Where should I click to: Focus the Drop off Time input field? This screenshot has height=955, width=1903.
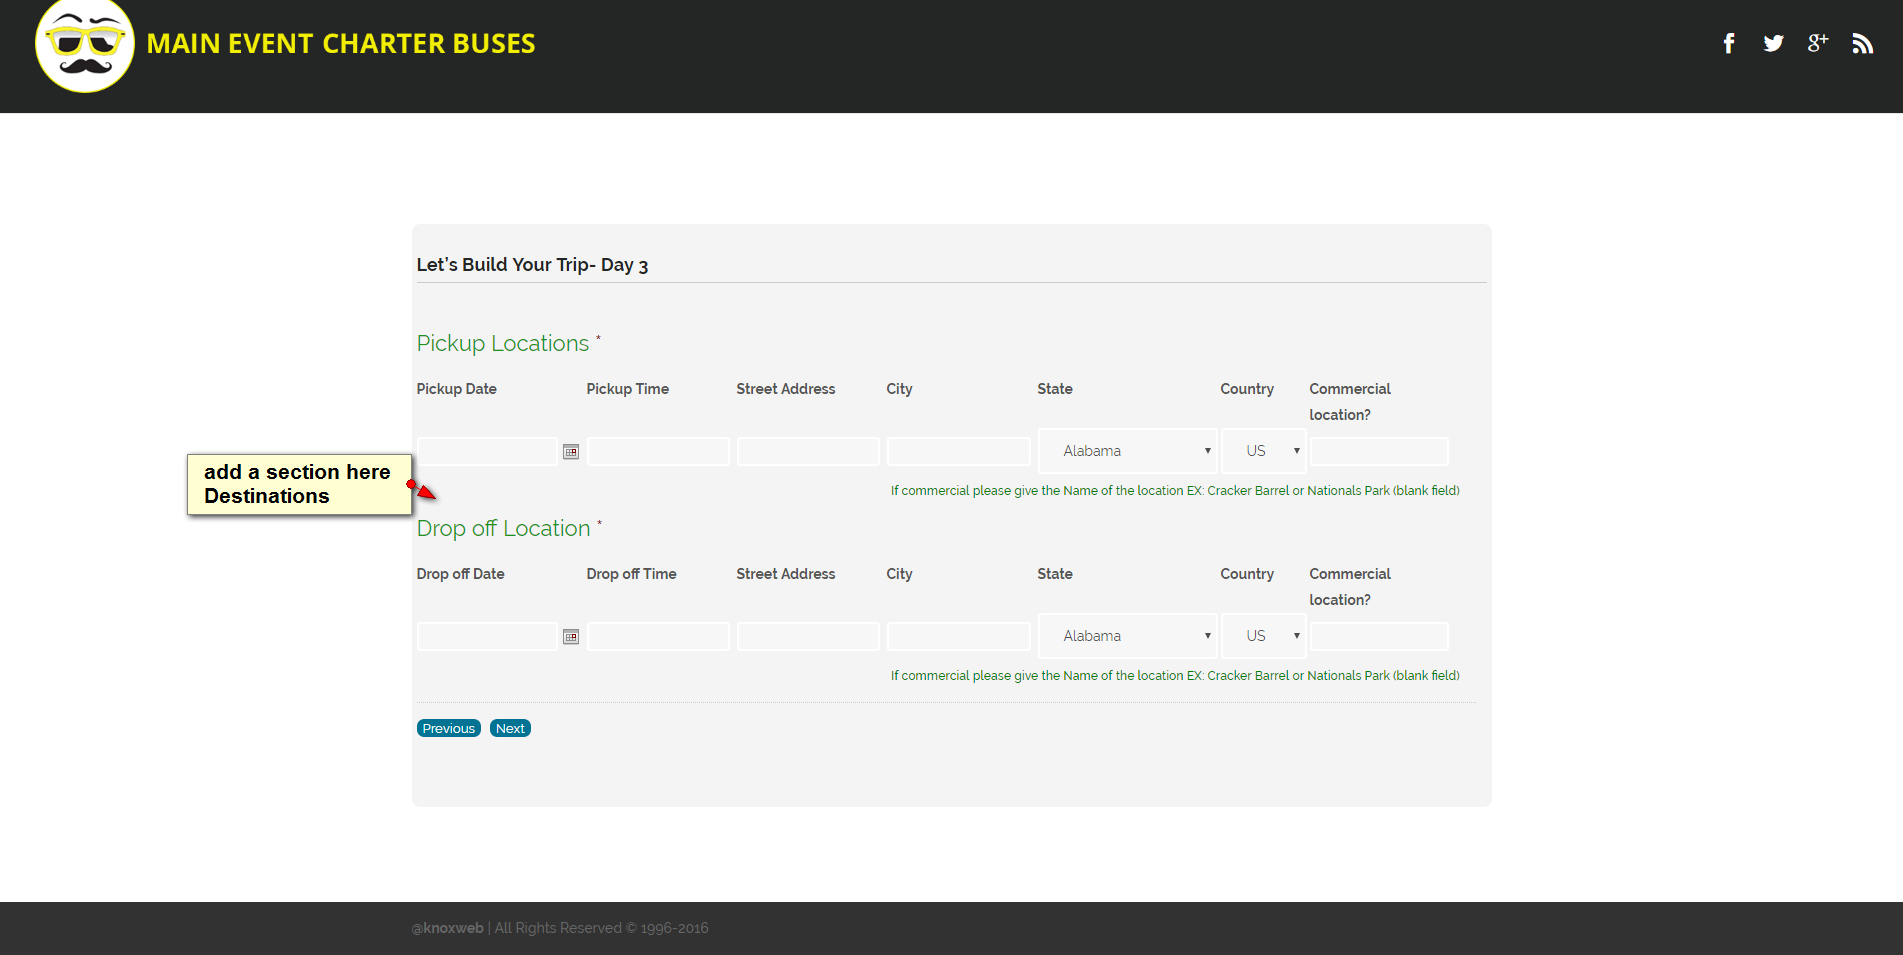click(x=659, y=636)
